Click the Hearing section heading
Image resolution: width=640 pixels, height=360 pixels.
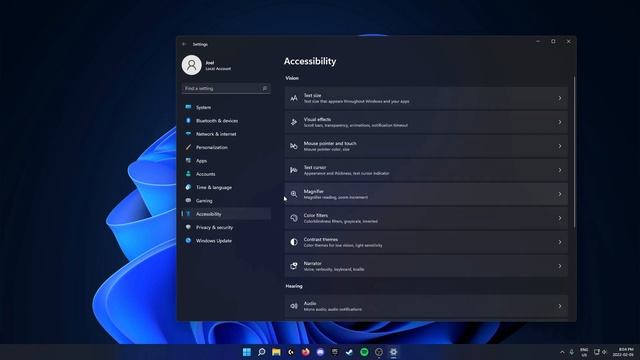(294, 287)
